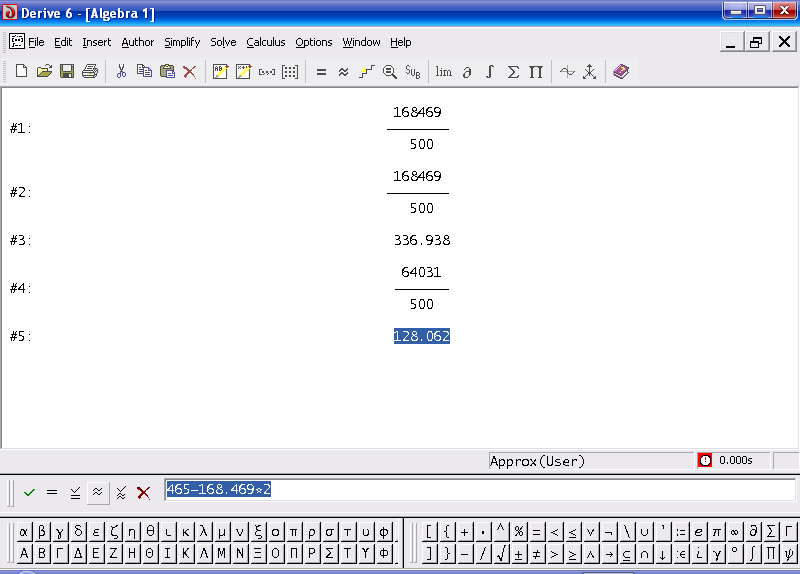Image resolution: width=800 pixels, height=574 pixels.
Task: Click the Print toolbar icon
Action: click(x=90, y=71)
